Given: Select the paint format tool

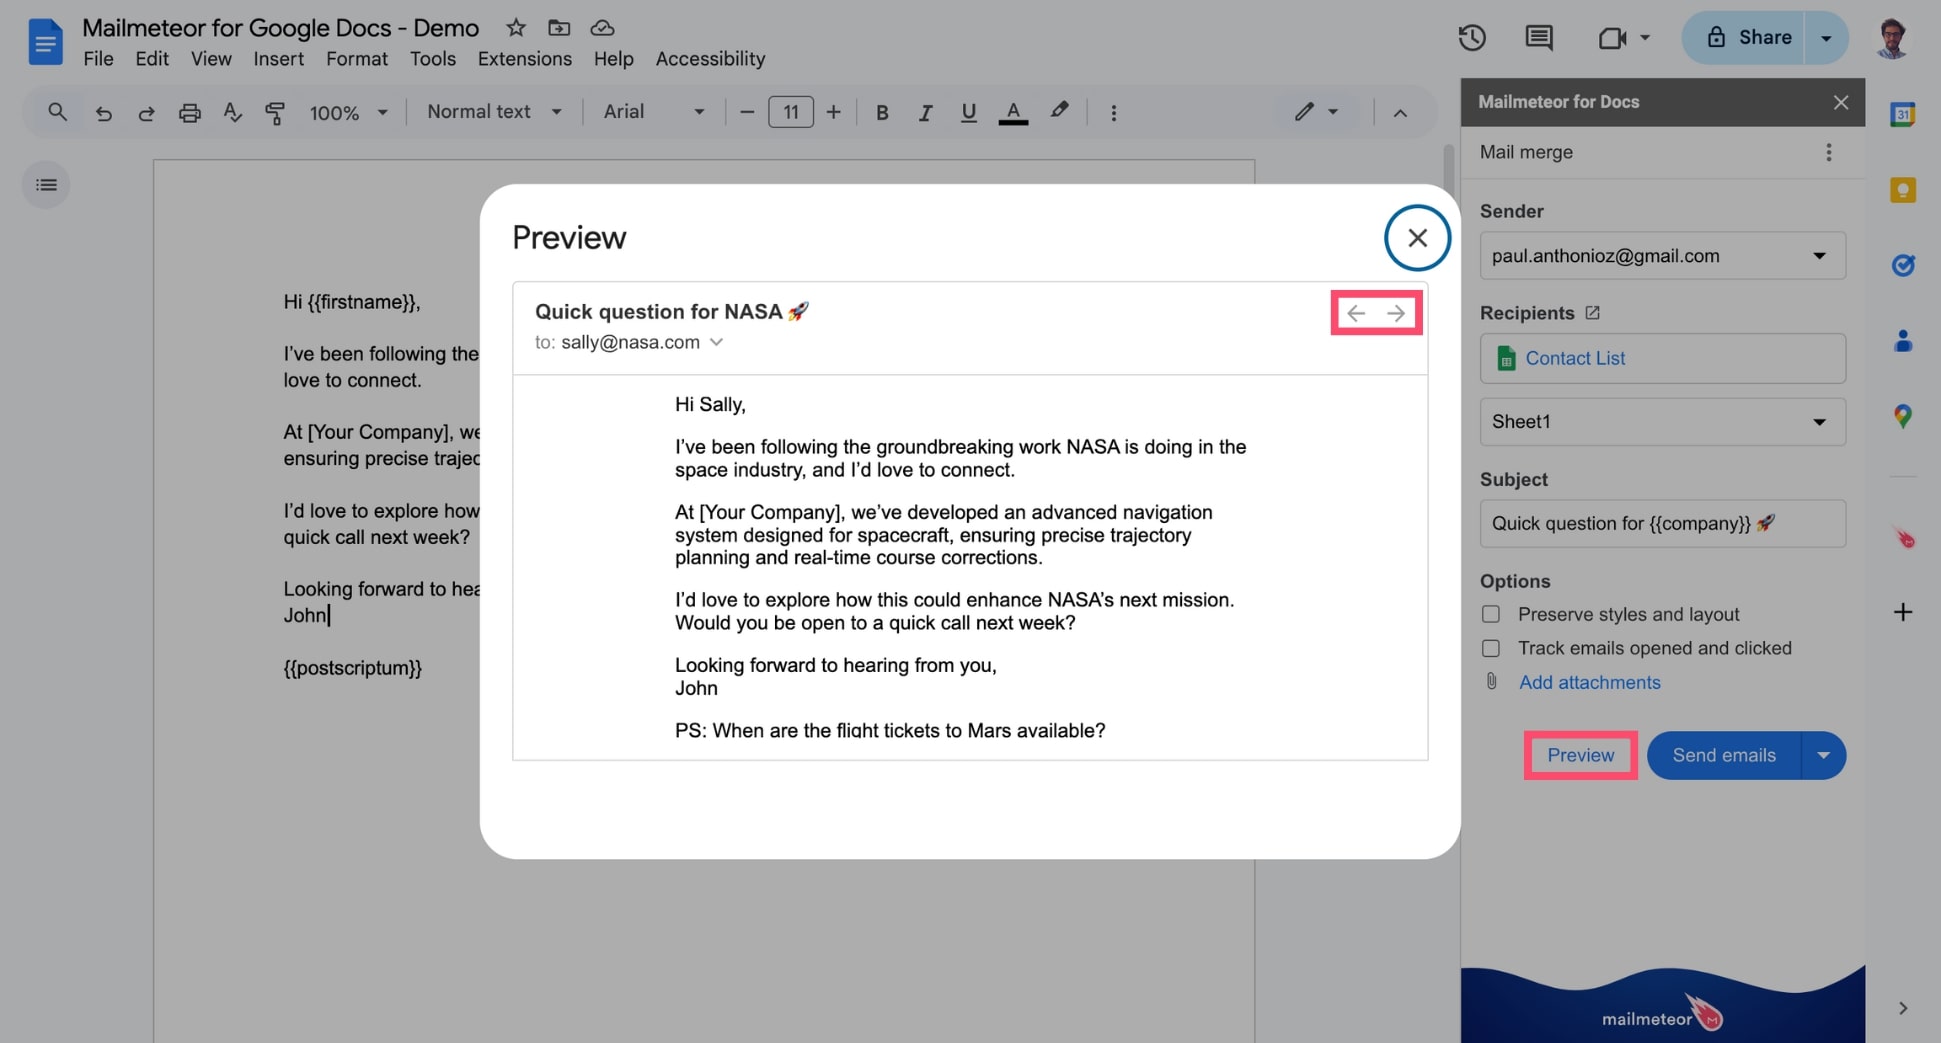Looking at the screenshot, I should point(275,113).
